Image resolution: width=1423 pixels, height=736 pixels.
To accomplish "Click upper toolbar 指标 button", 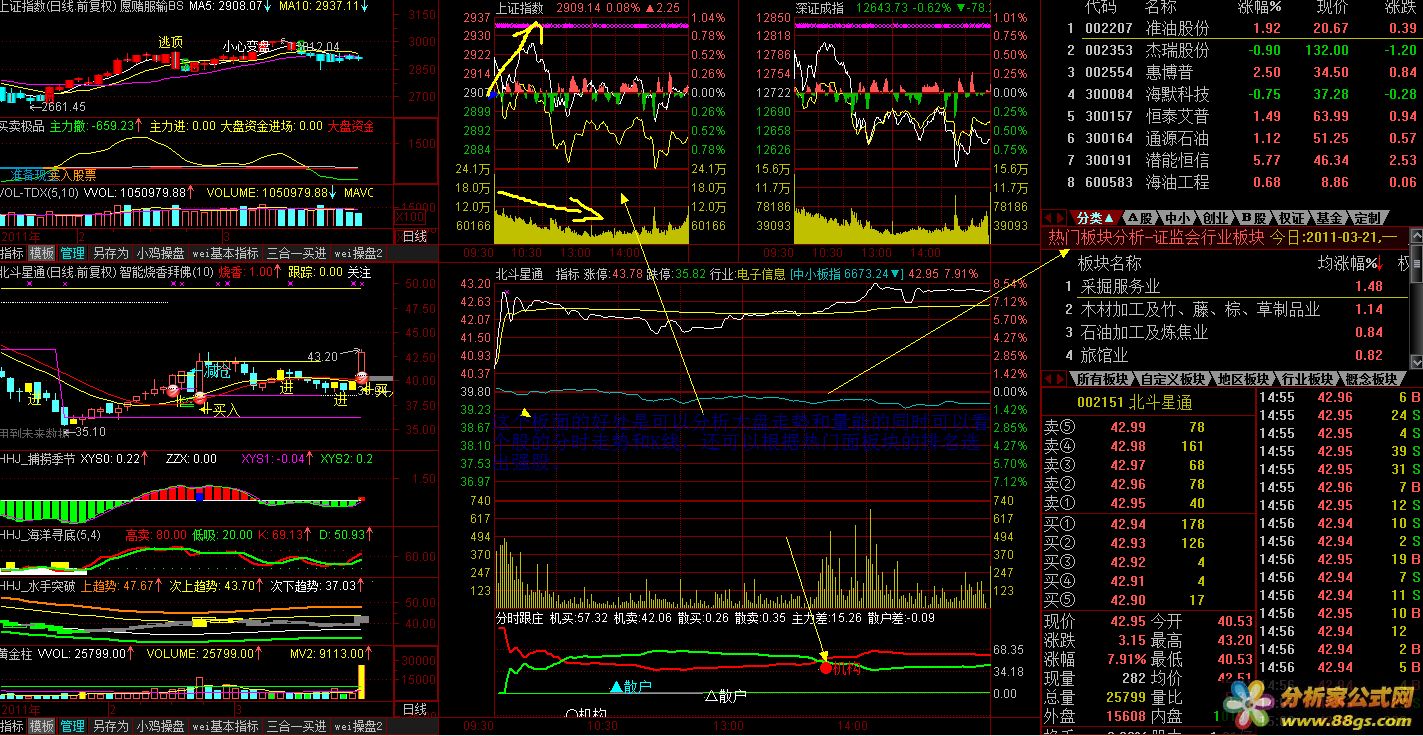I will click(12, 253).
